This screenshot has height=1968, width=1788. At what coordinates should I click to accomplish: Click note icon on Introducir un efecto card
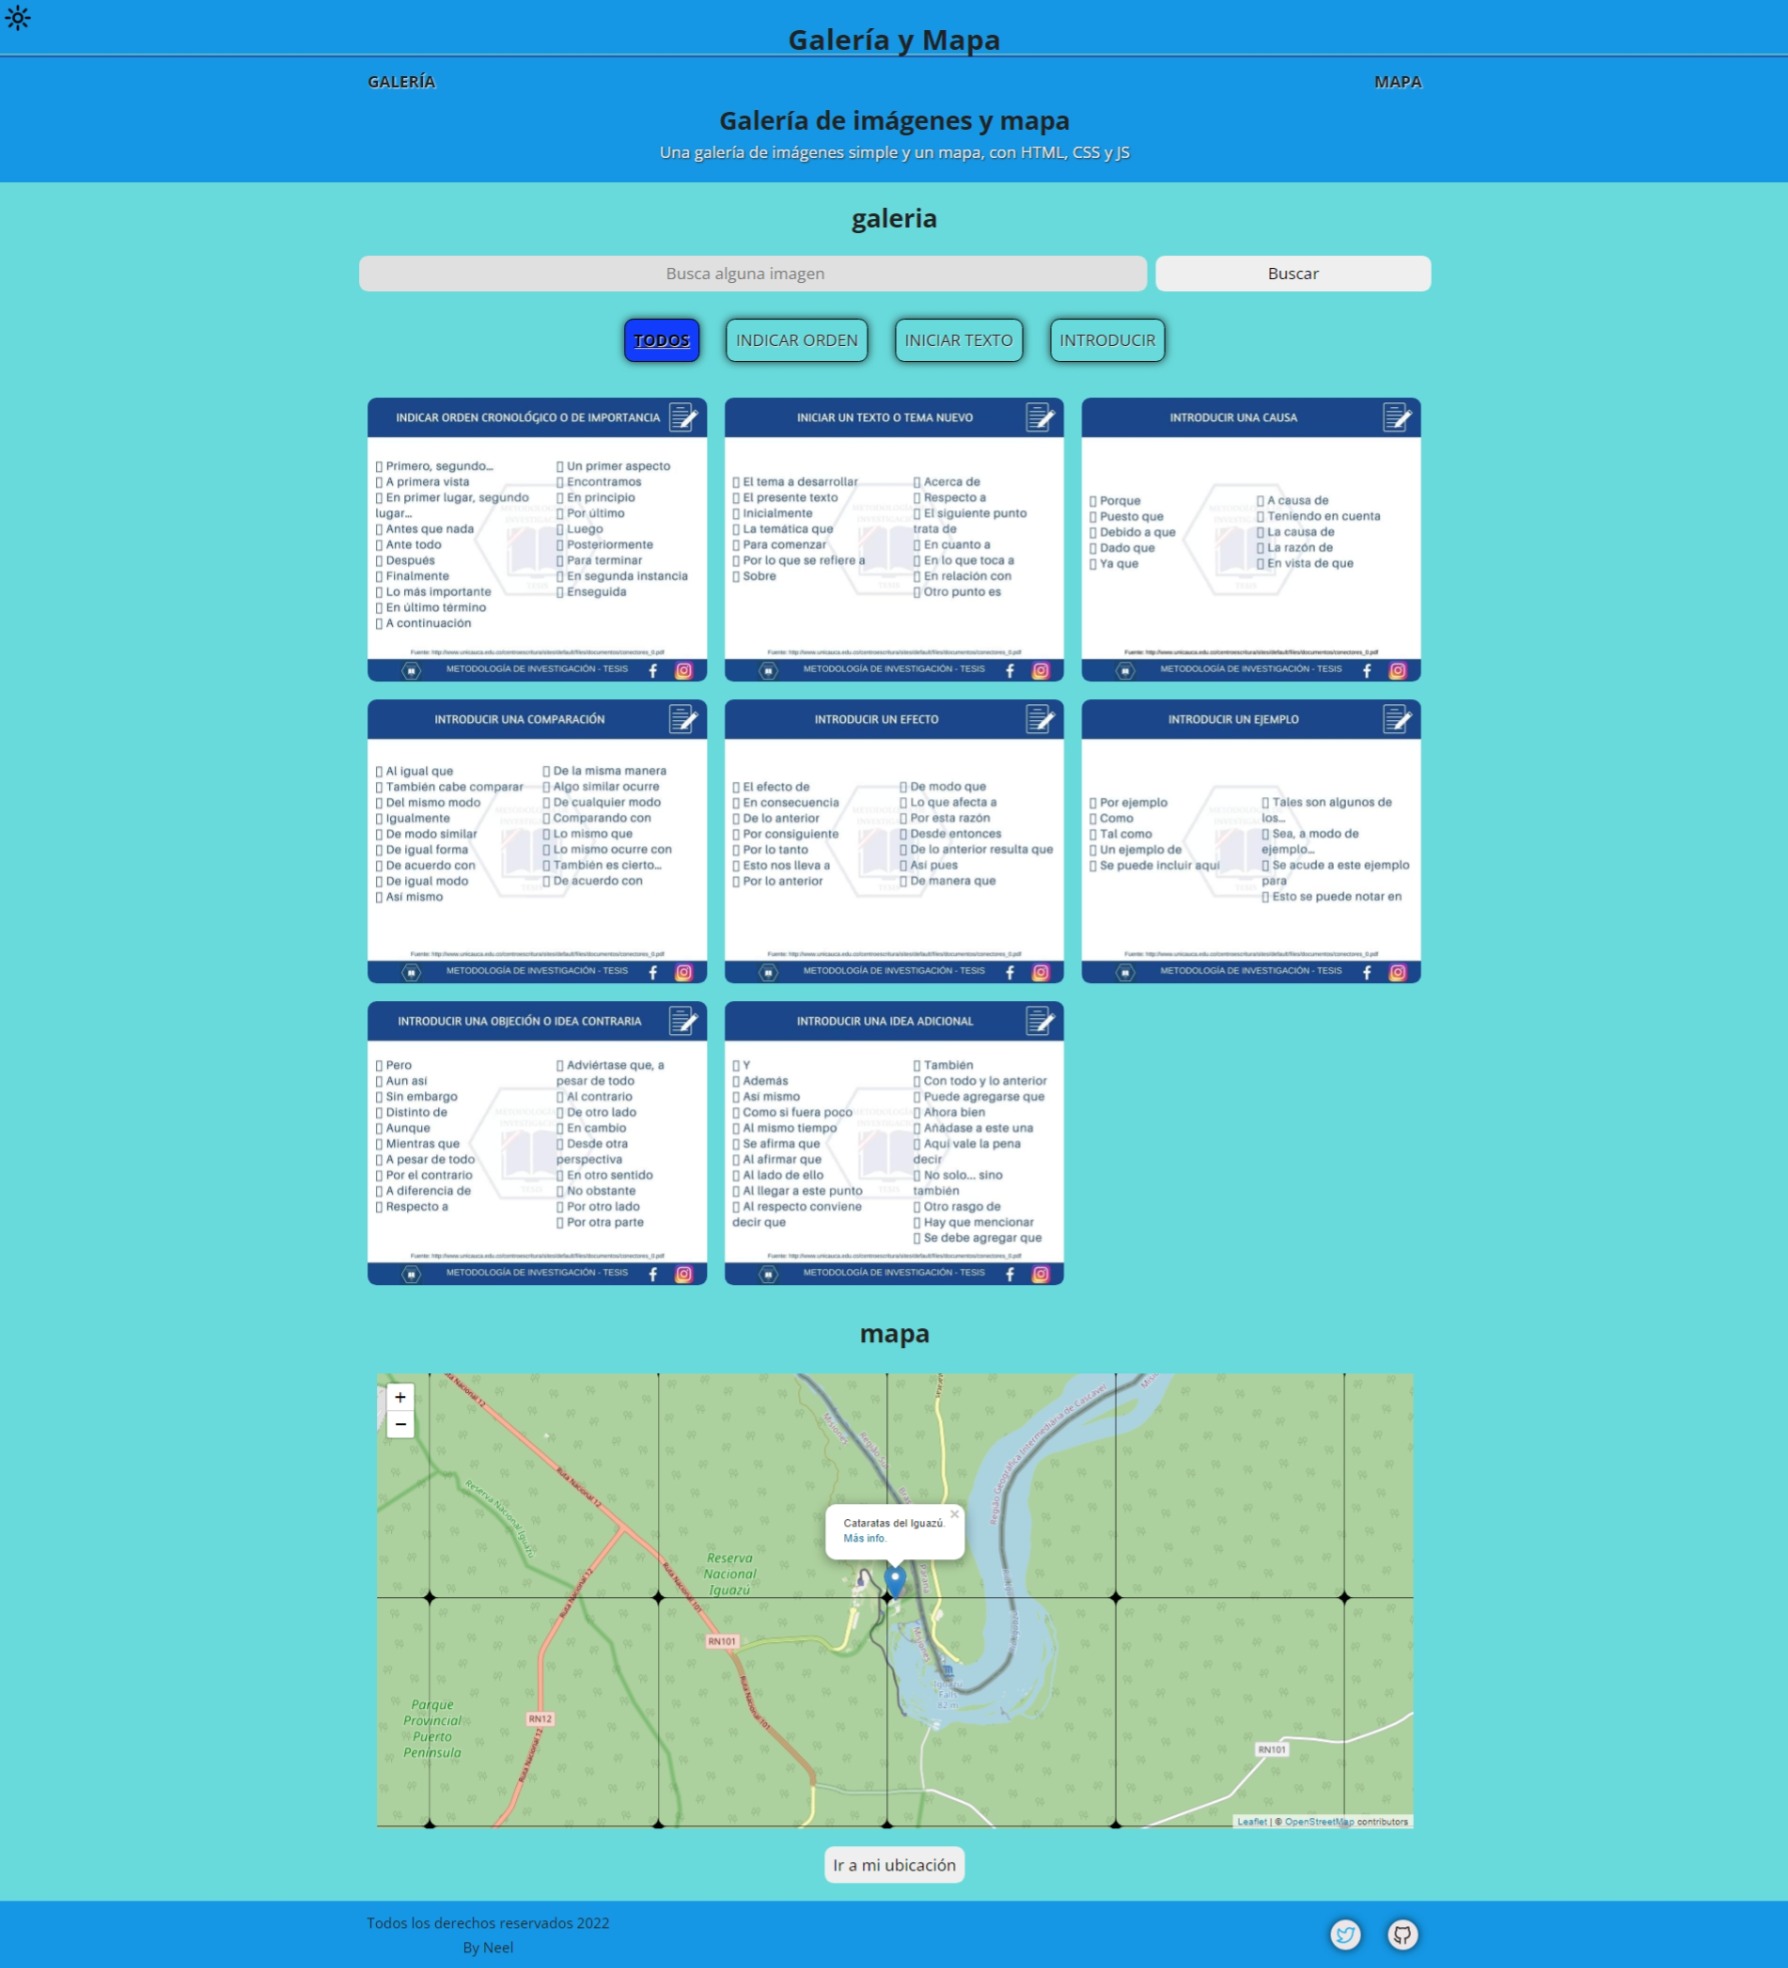coord(1040,719)
